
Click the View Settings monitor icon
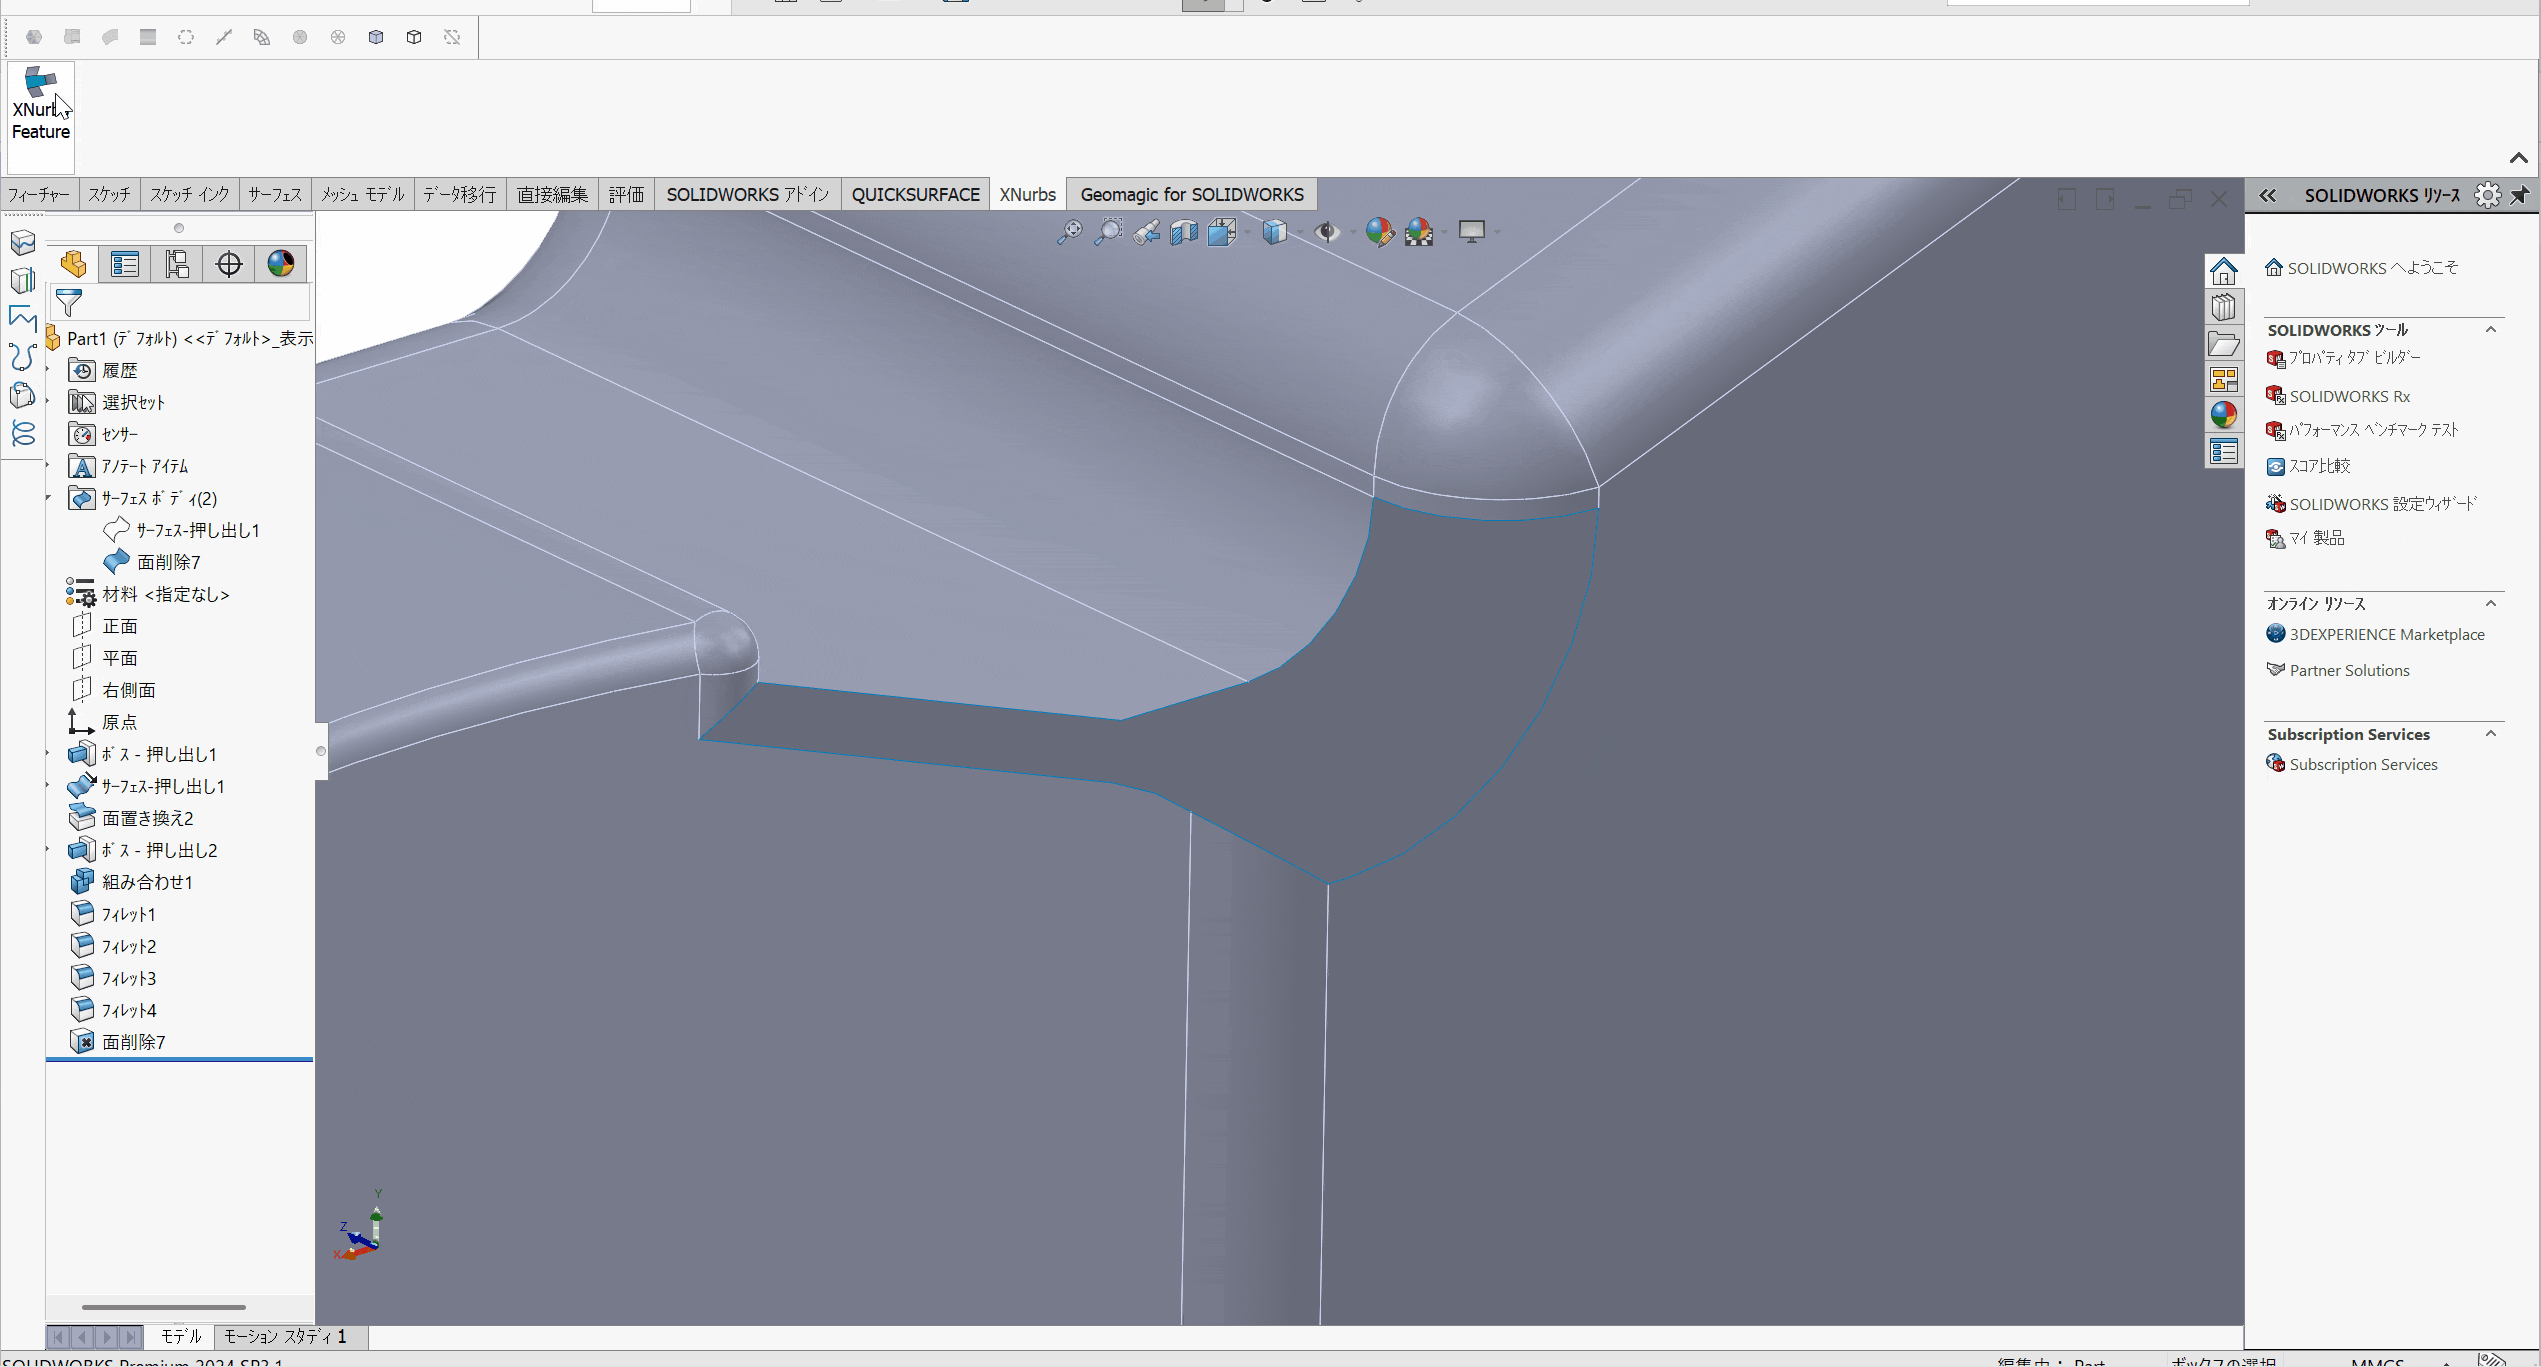[1472, 232]
